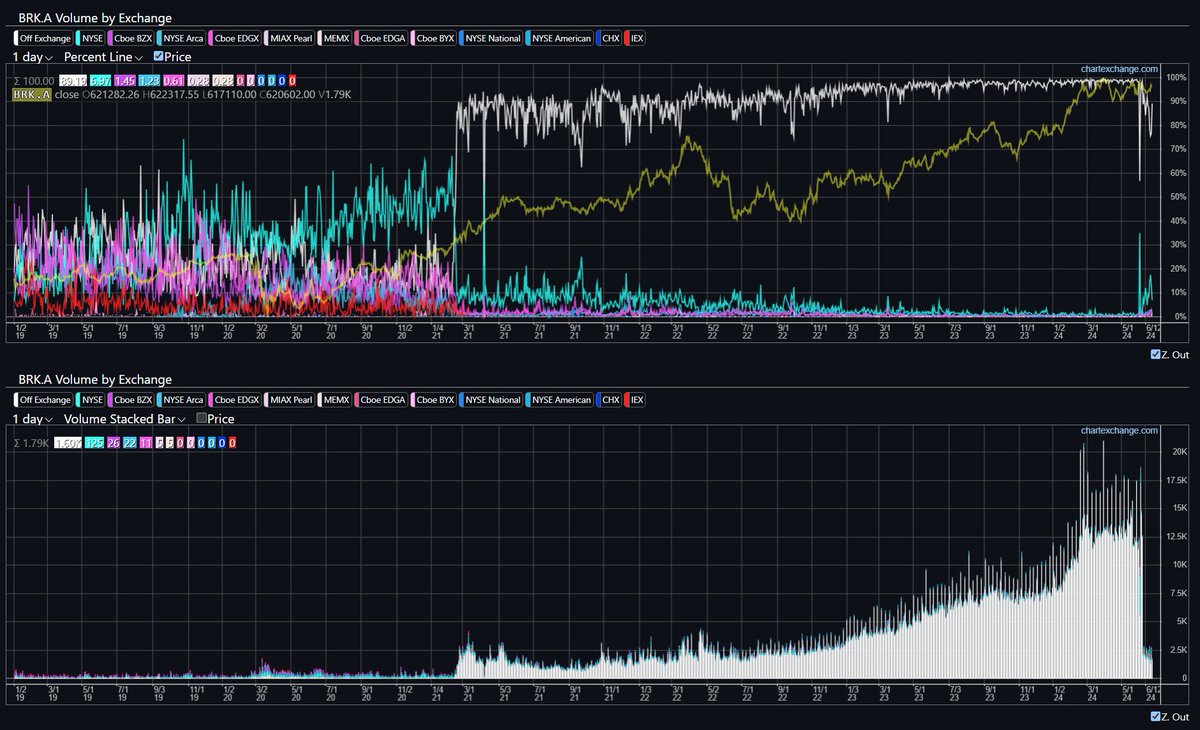Toggle Z. Out checkbox under Volume Stacked Bar chart
Image resolution: width=1200 pixels, height=730 pixels.
pos(1155,716)
